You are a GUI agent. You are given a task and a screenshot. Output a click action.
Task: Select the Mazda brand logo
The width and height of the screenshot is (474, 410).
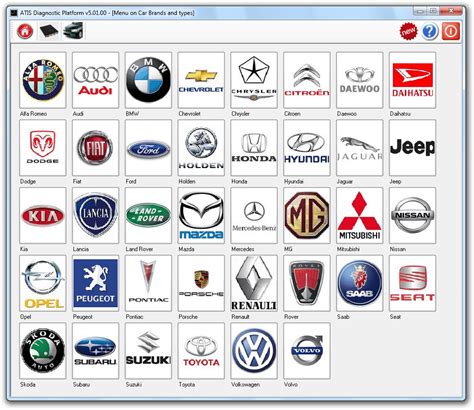(x=201, y=215)
